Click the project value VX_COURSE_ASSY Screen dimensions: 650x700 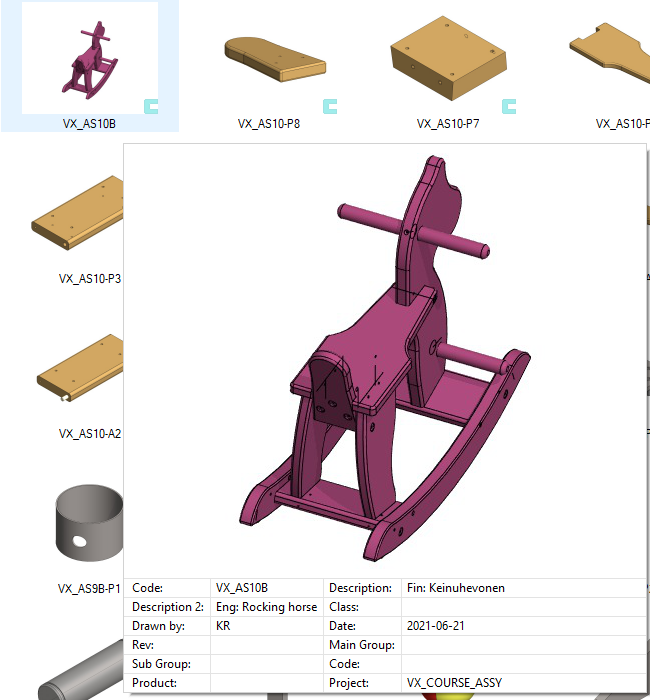(454, 683)
